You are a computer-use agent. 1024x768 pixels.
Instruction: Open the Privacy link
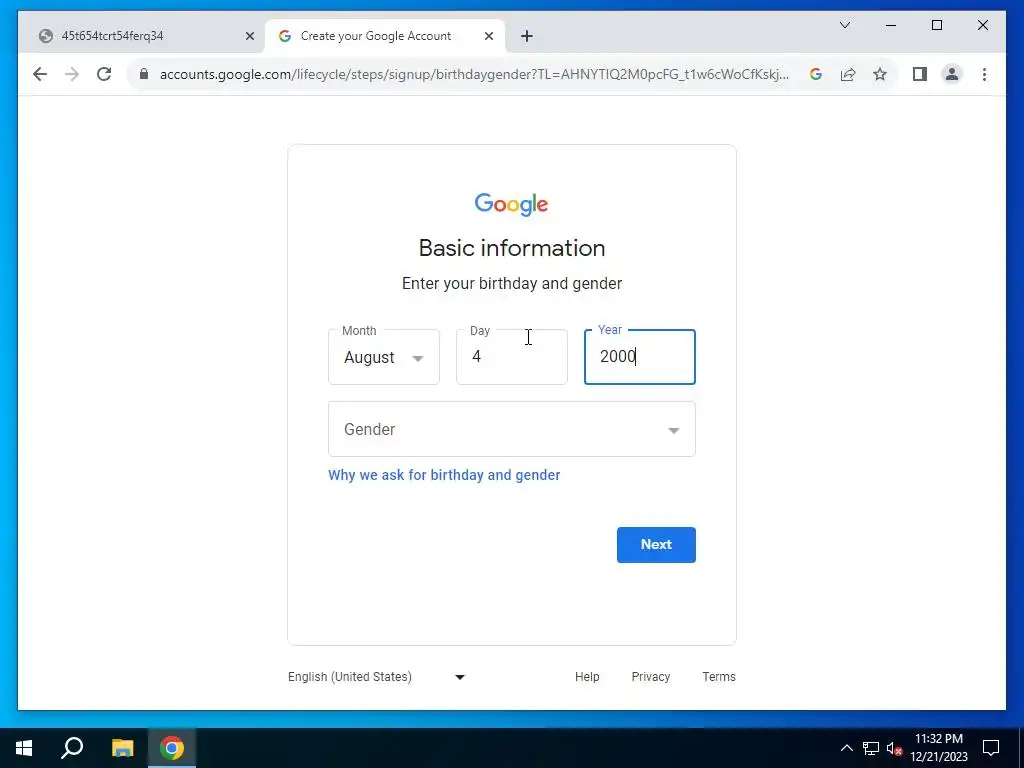(650, 677)
